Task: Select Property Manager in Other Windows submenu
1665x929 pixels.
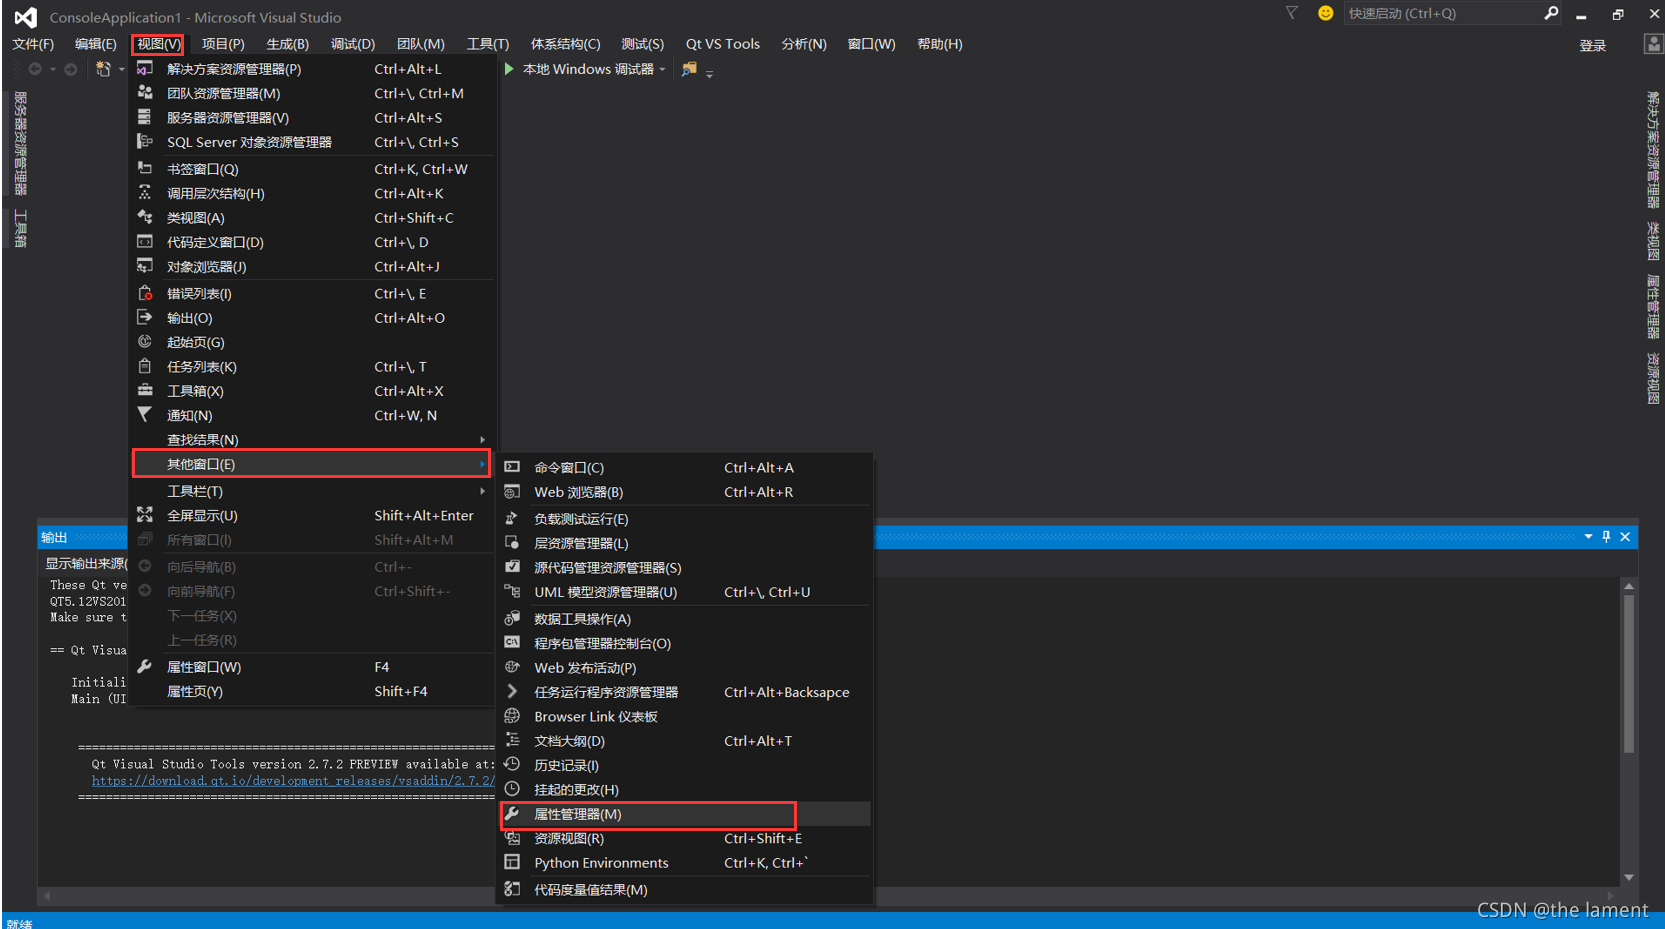Action: point(684,814)
